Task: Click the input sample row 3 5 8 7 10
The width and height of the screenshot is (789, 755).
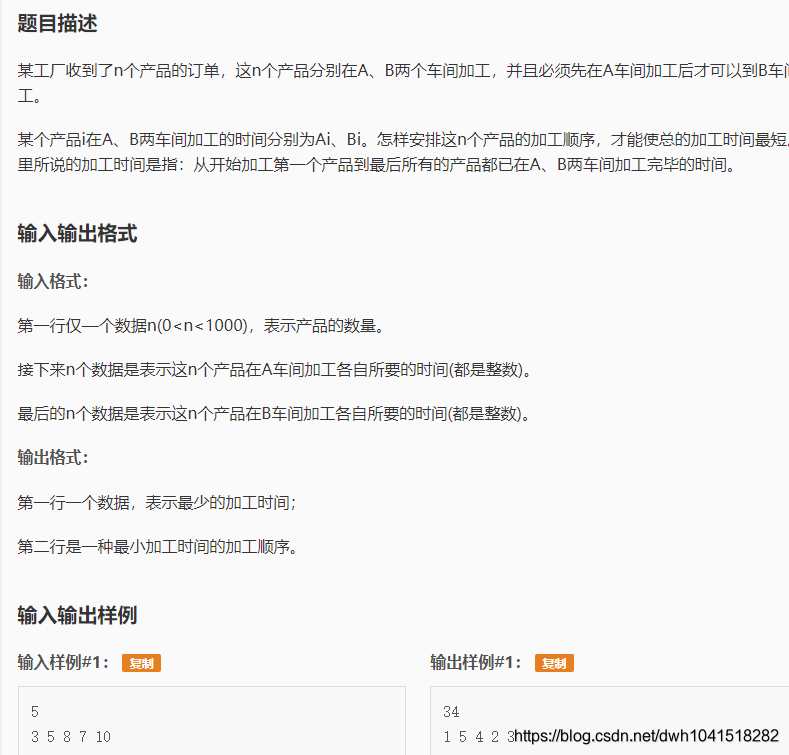Action: click(71, 737)
